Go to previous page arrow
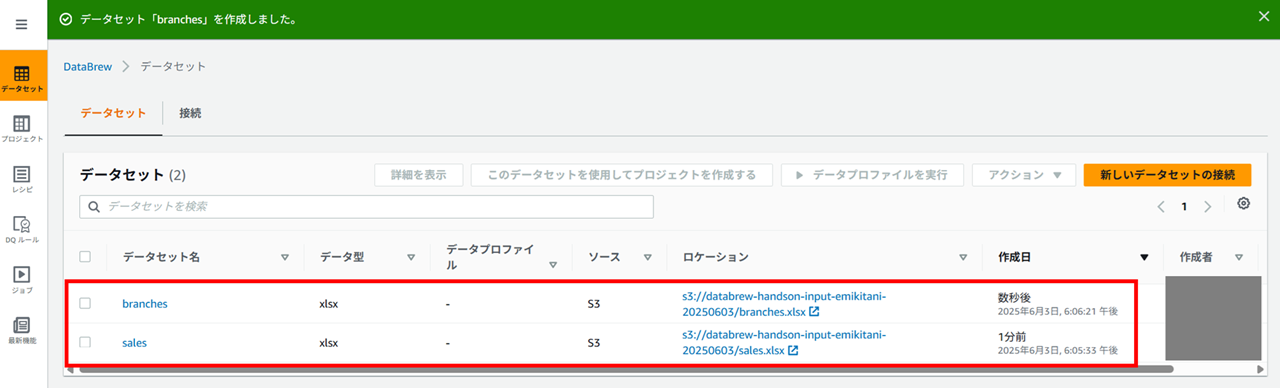Viewport: 1280px width, 388px height. (x=1161, y=207)
